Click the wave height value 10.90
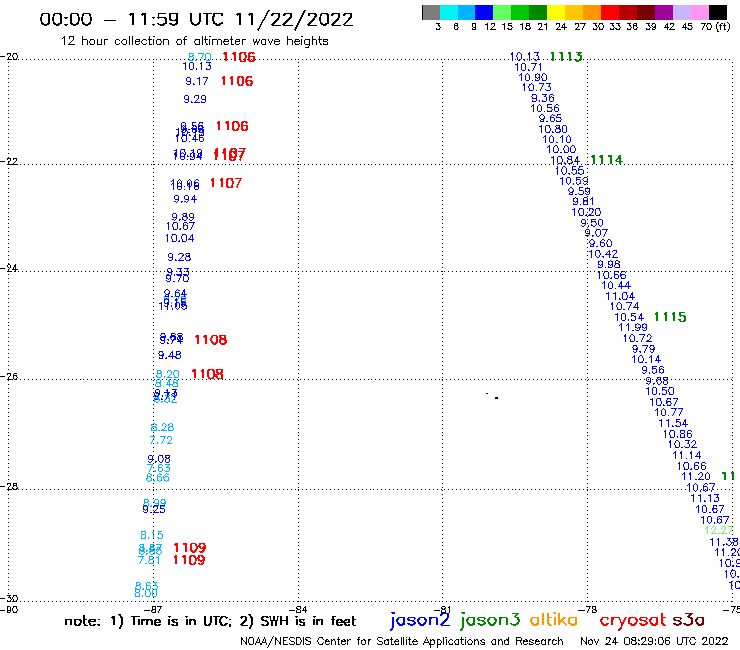 tap(533, 77)
